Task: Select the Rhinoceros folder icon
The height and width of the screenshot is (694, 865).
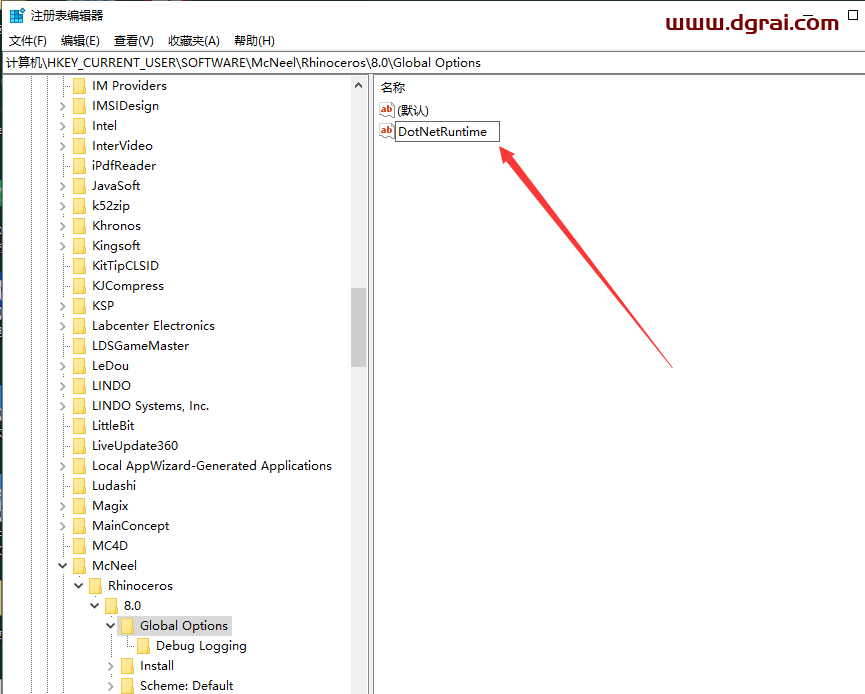Action: (x=95, y=586)
